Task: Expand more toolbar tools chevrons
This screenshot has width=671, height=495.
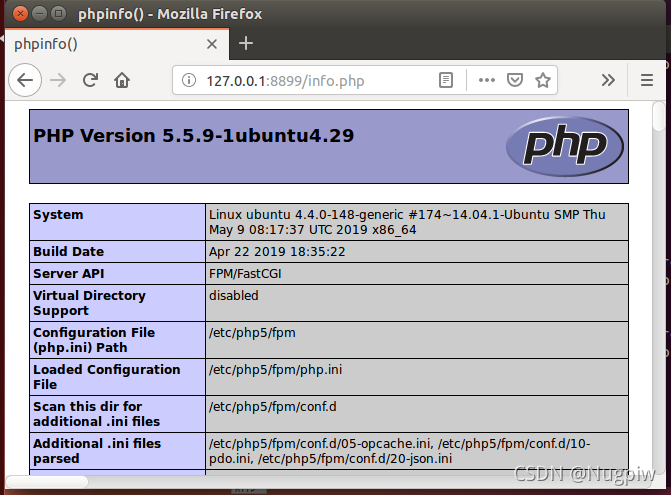Action: (x=608, y=80)
